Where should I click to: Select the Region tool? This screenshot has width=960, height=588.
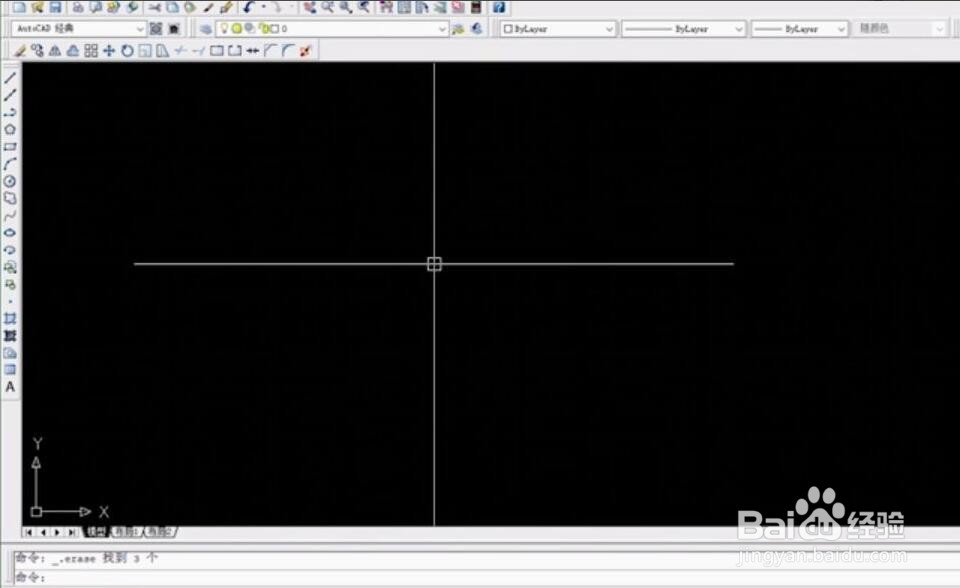[x=10, y=353]
